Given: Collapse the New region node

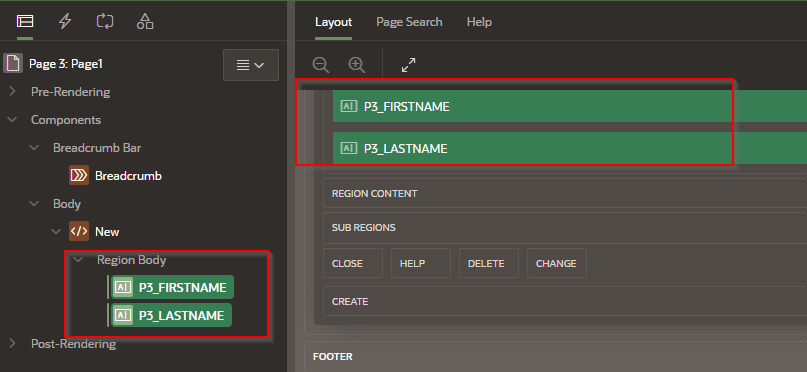Looking at the screenshot, I should pyautogui.click(x=56, y=232).
